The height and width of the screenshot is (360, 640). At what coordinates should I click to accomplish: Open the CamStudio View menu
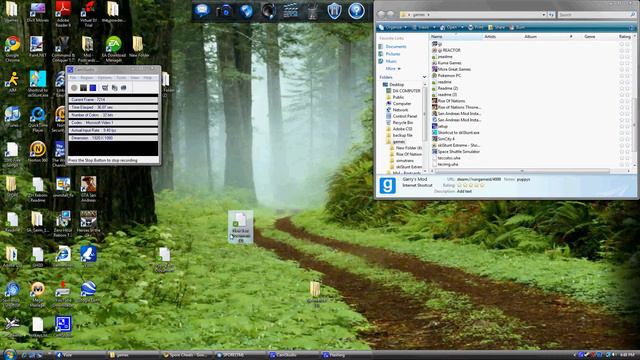135,78
